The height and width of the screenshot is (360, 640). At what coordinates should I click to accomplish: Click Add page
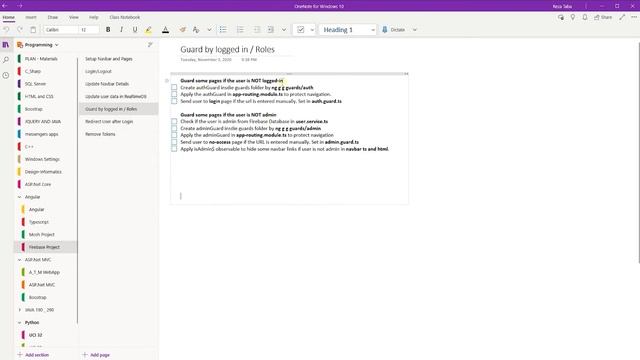coord(96,355)
